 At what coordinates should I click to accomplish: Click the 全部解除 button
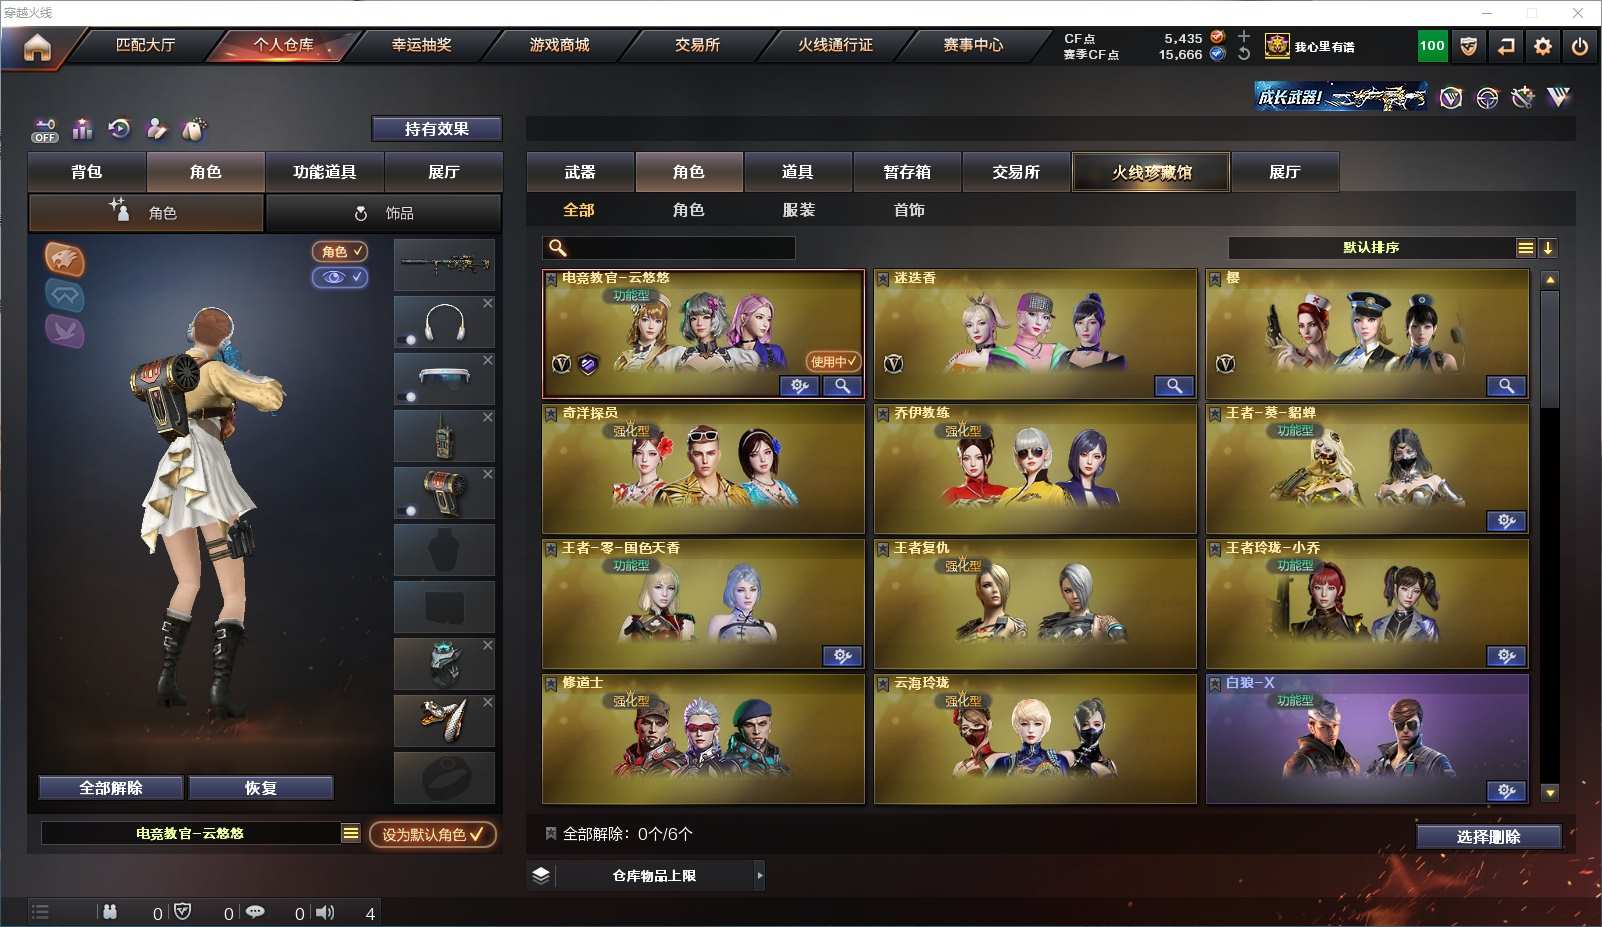[111, 788]
